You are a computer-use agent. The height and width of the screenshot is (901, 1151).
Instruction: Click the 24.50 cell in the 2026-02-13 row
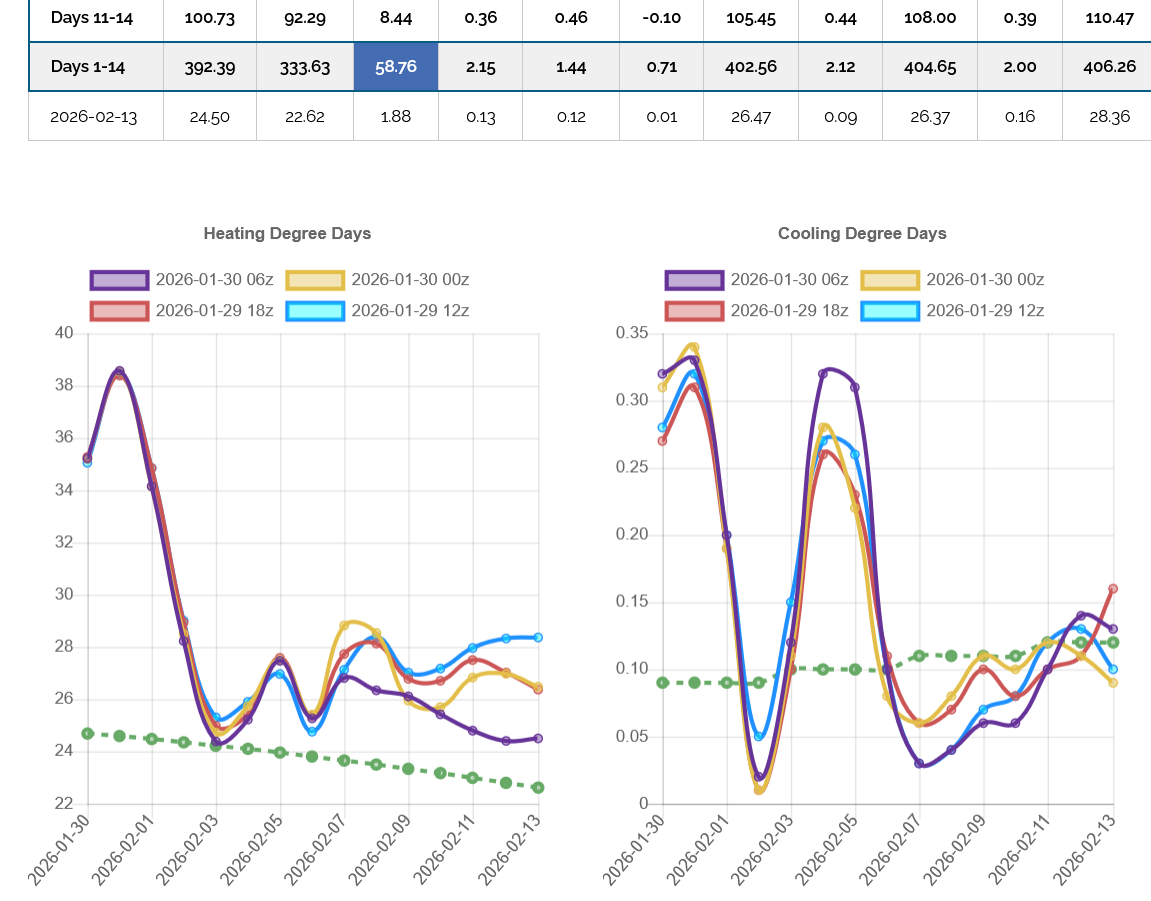pos(210,117)
